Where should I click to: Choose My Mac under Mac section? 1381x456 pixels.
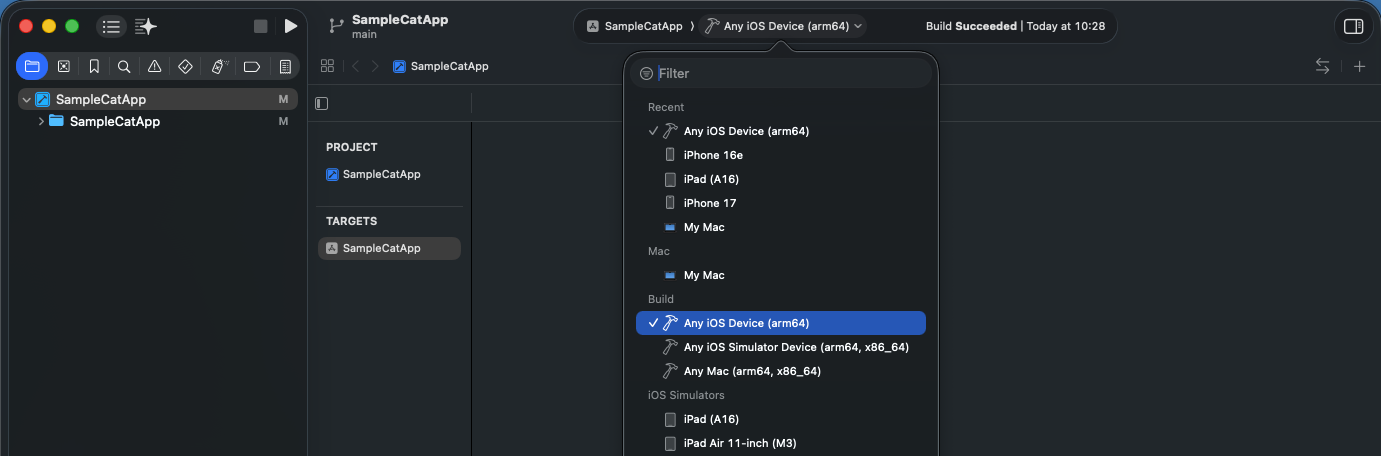point(781,275)
